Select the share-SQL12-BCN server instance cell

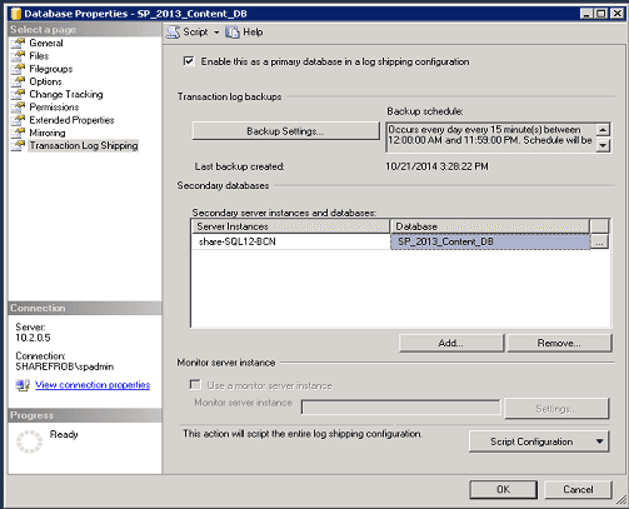click(x=291, y=242)
